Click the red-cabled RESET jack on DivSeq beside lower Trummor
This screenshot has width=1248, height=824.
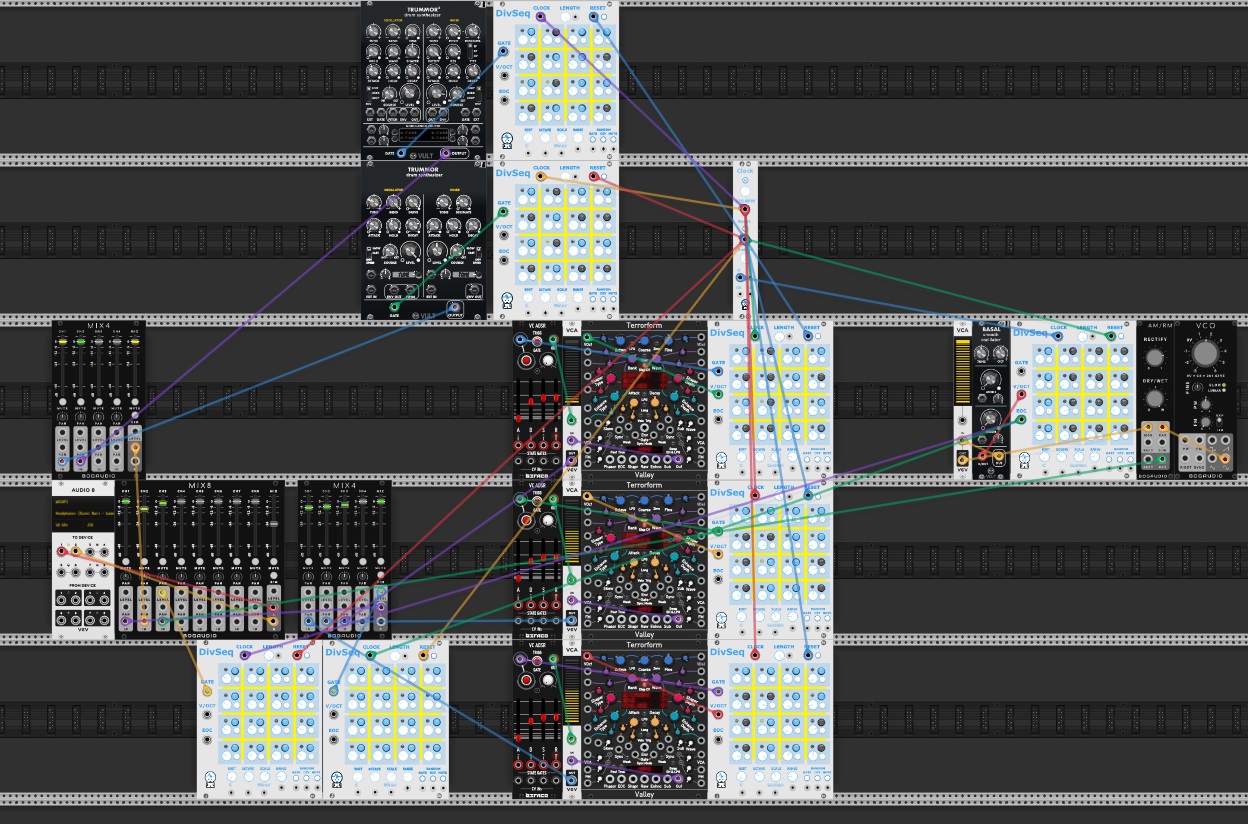[x=593, y=177]
